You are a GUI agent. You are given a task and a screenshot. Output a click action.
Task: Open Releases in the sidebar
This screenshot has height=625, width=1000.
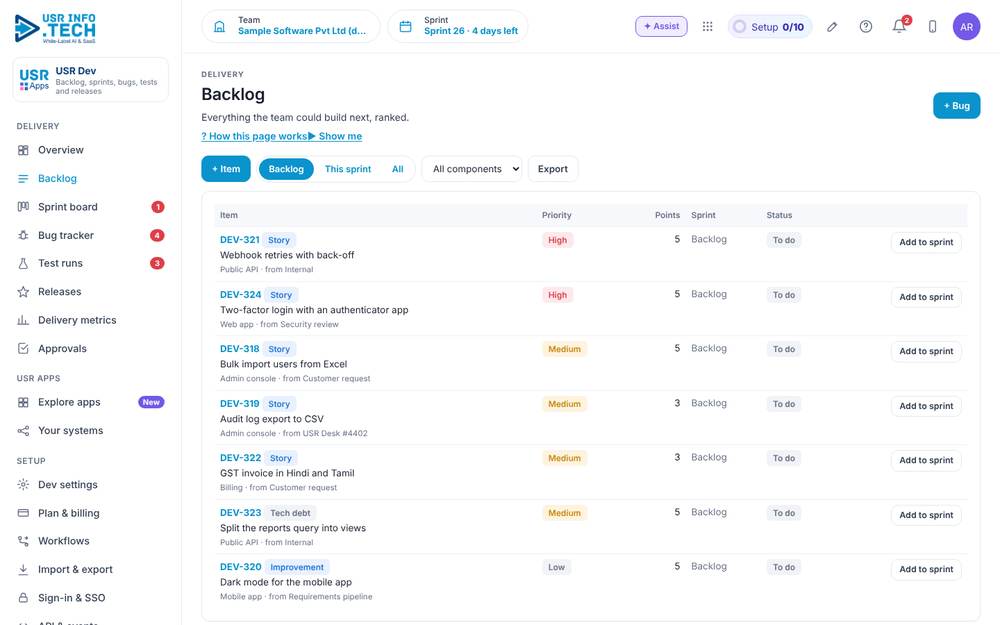point(91,291)
